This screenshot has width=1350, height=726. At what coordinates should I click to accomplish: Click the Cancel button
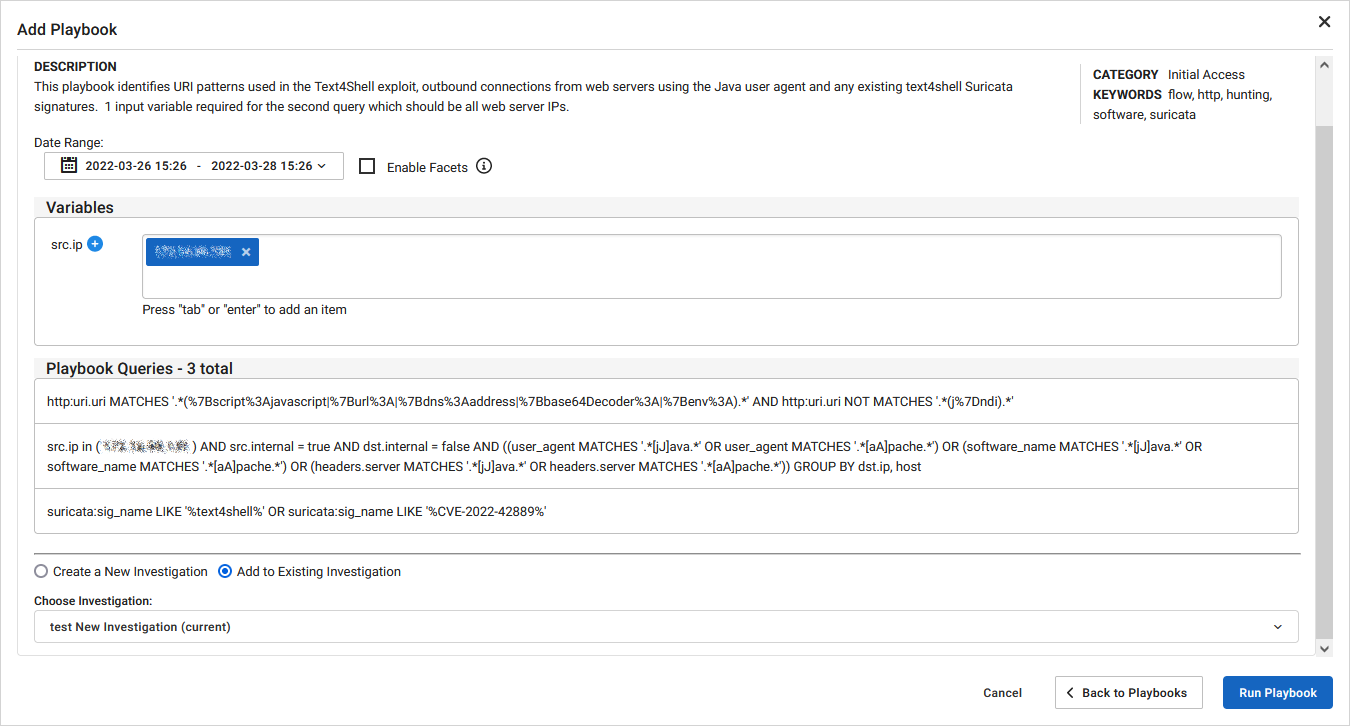[1002, 692]
